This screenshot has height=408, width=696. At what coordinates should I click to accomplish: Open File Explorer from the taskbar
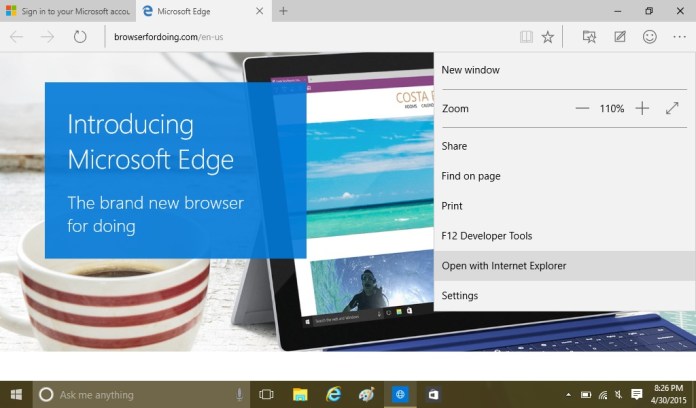click(x=300, y=394)
